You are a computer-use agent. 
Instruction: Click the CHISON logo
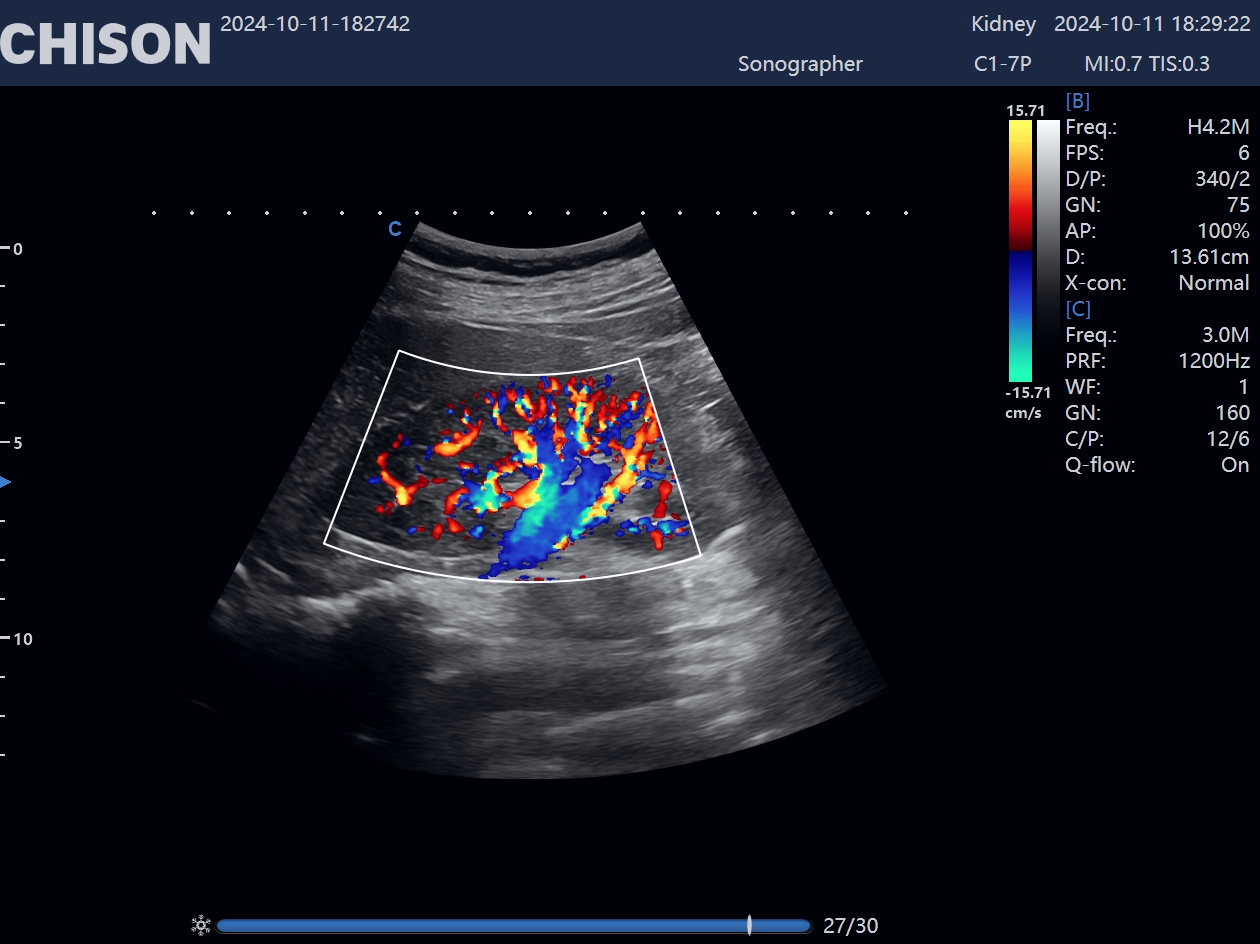105,43
